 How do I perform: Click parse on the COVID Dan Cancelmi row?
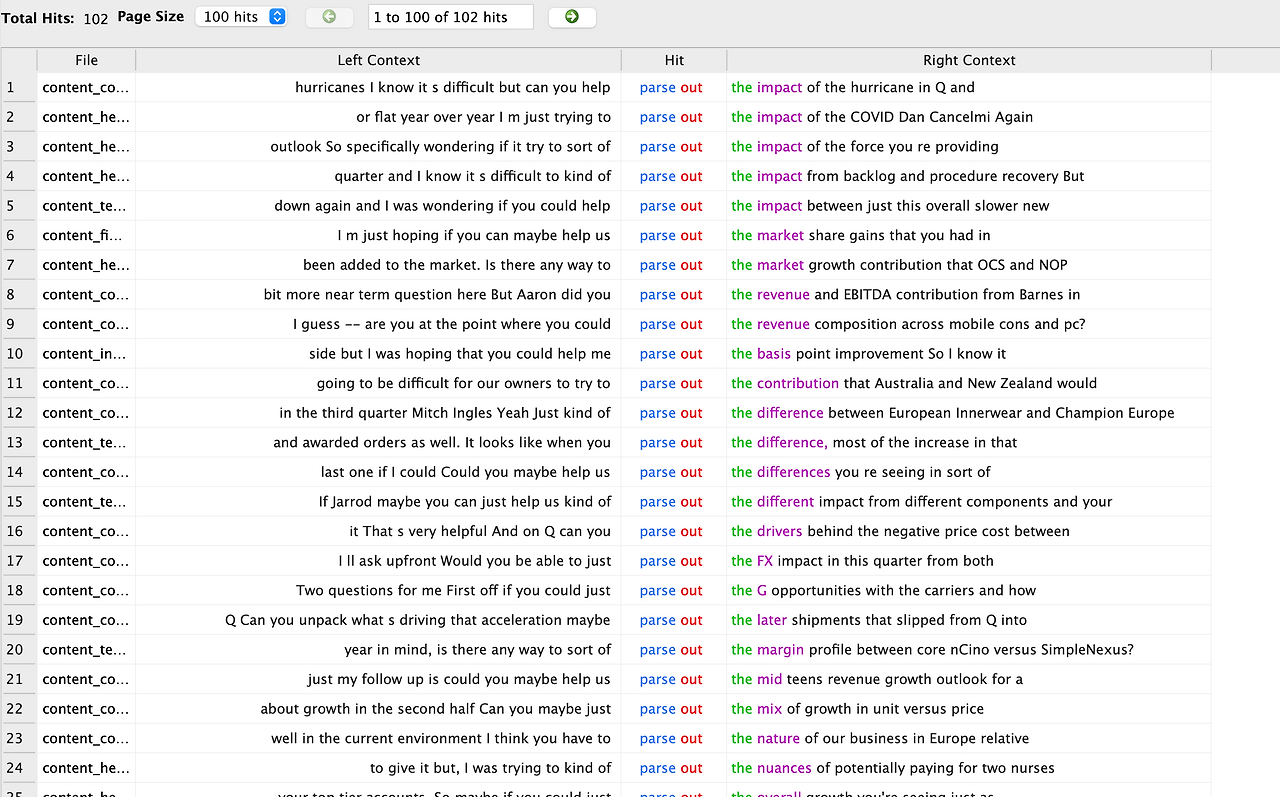pos(657,117)
